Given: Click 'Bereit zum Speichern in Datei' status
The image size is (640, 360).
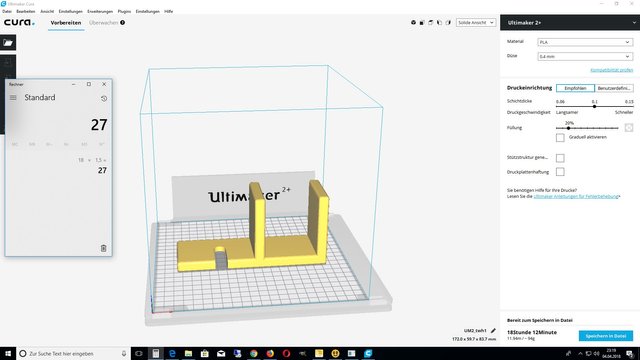Looking at the screenshot, I should click(540, 320).
